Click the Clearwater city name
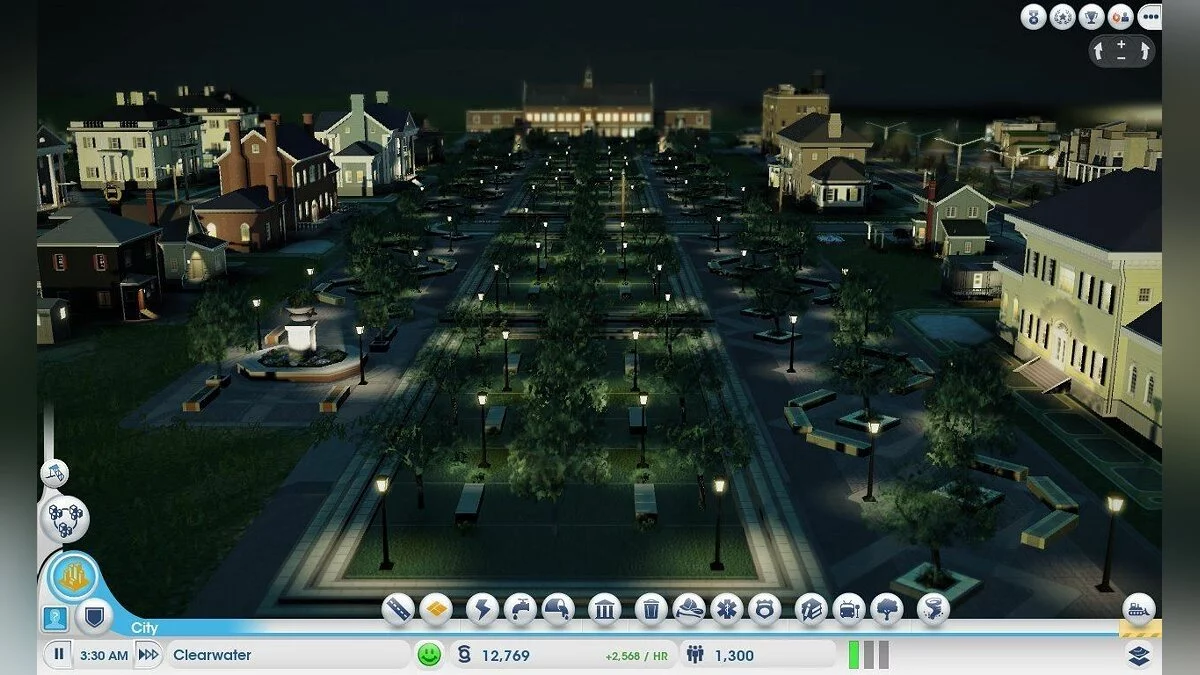 212,656
